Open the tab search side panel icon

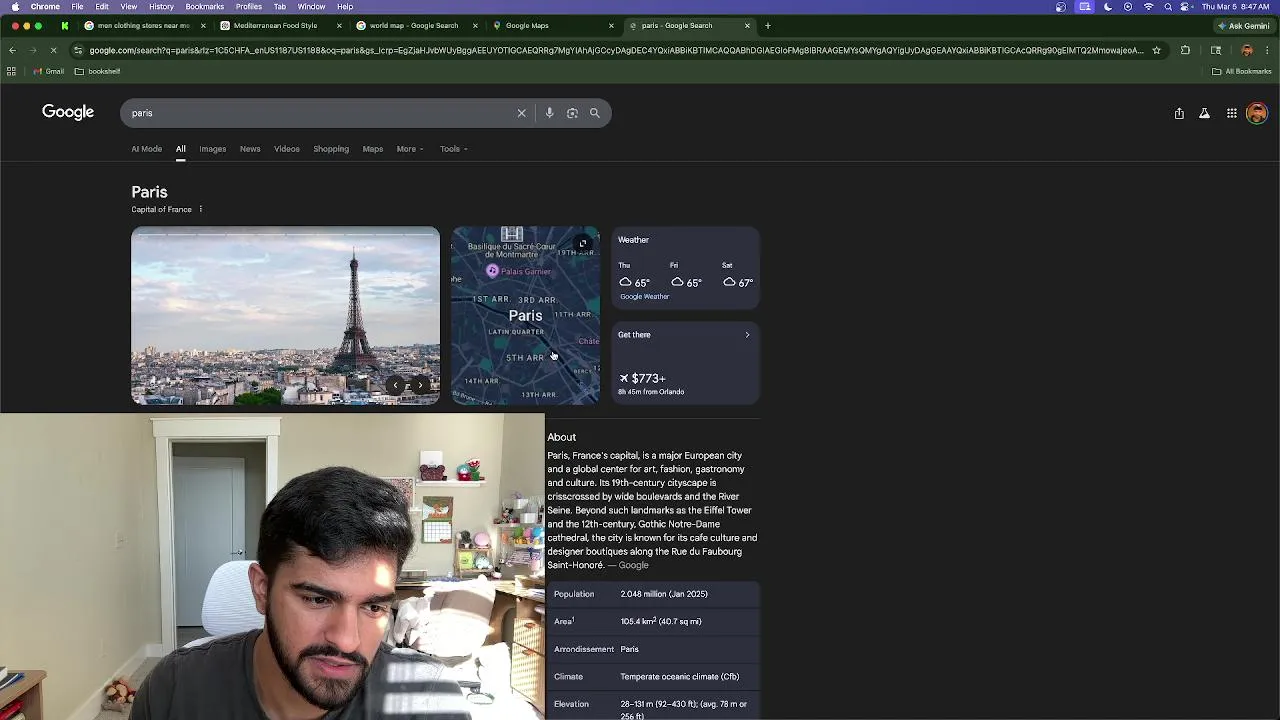[x=1216, y=50]
